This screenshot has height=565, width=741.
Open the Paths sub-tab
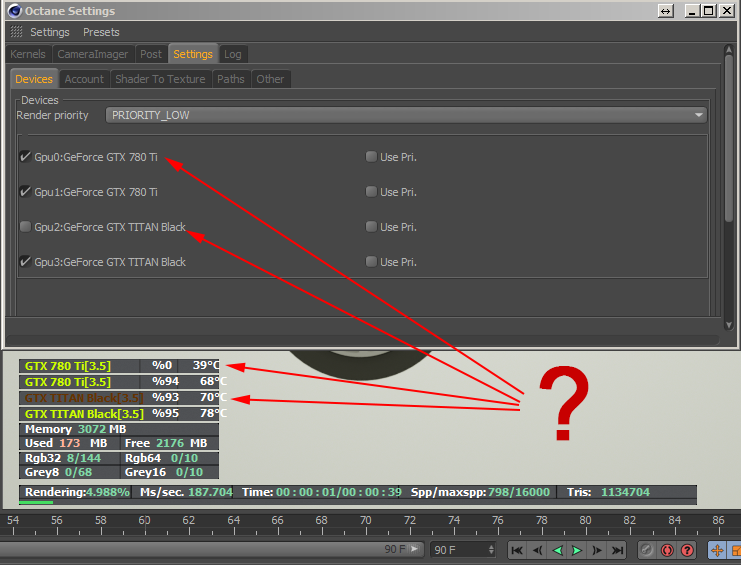tap(231, 79)
